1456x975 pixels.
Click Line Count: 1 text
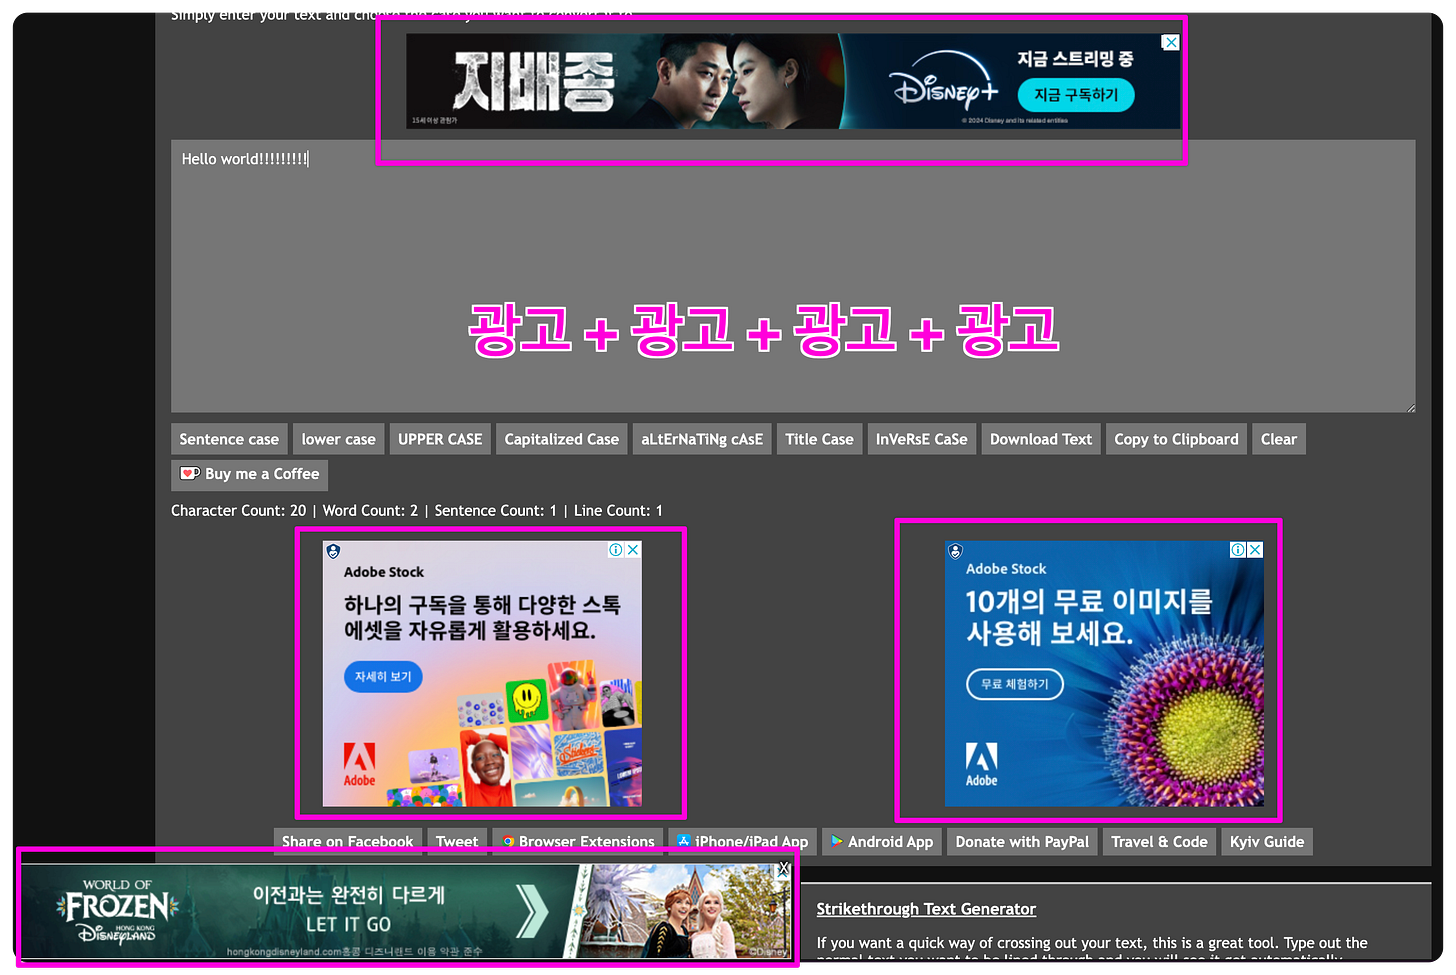click(618, 511)
